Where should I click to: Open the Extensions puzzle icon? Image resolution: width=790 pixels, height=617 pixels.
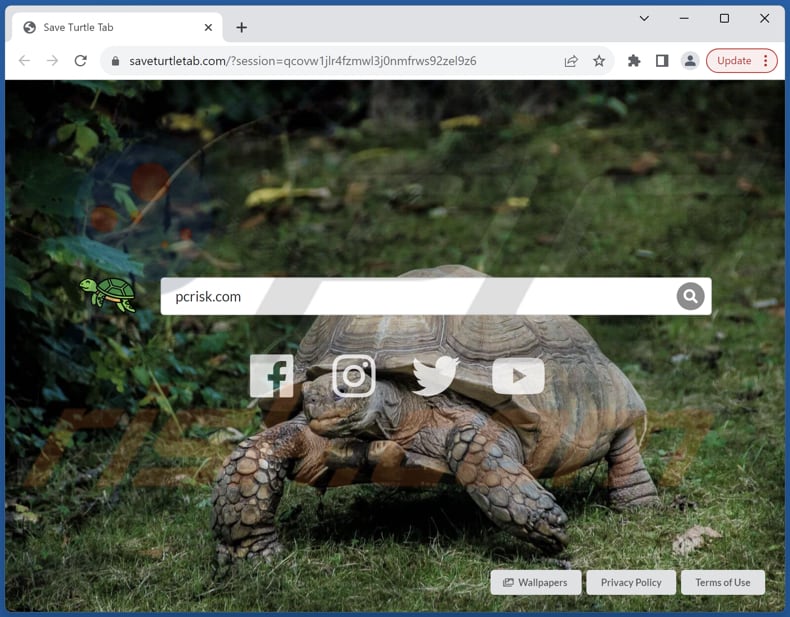click(x=634, y=61)
